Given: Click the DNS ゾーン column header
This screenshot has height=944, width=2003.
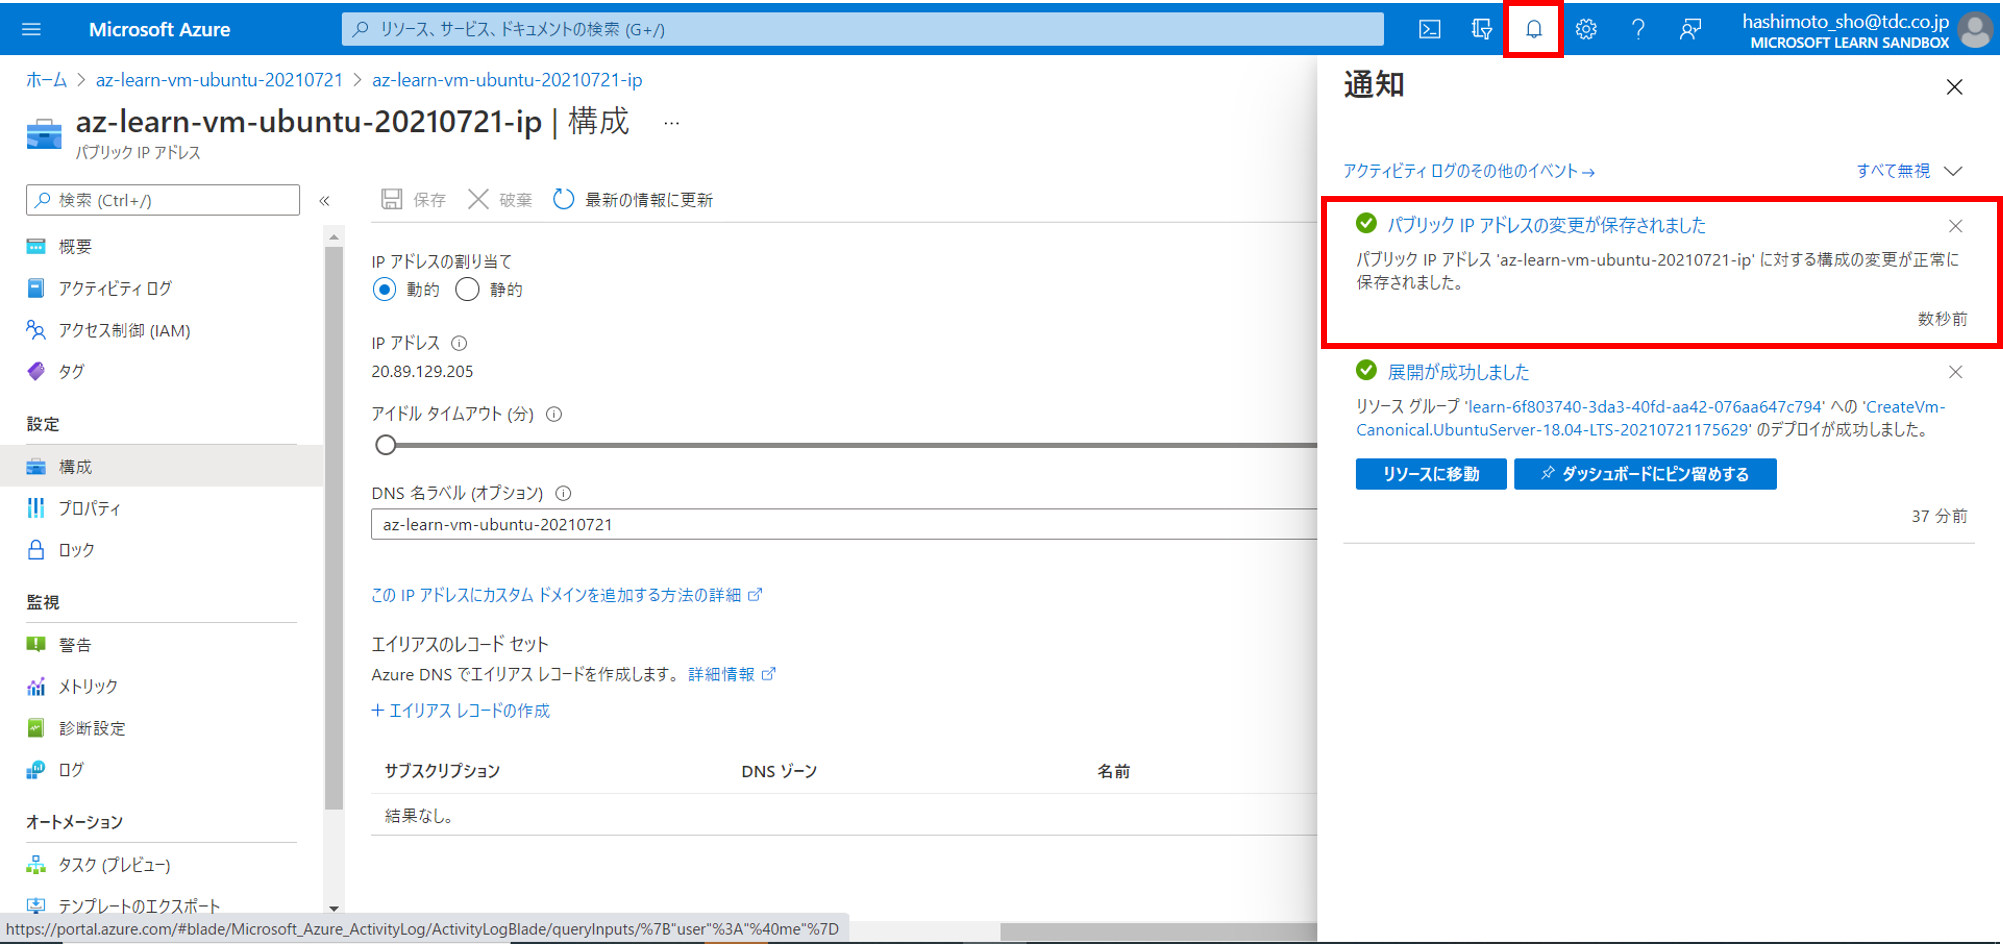Looking at the screenshot, I should click(779, 771).
